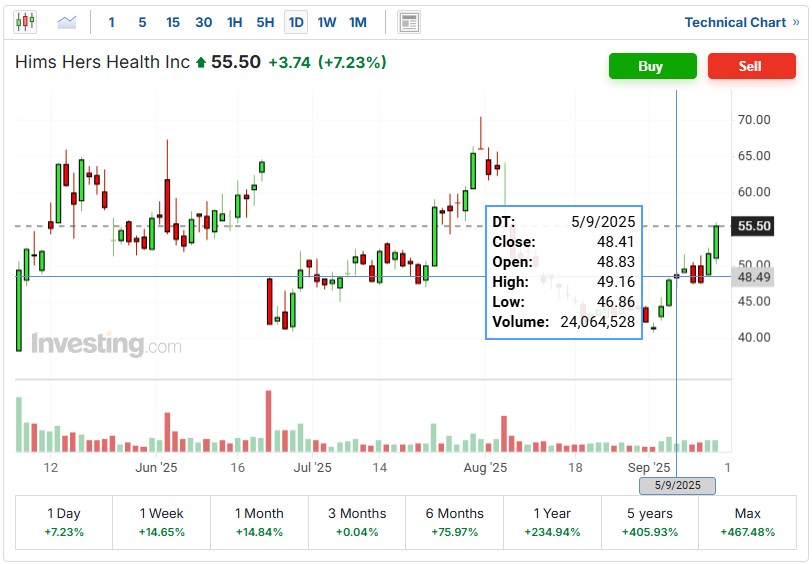Click the 5/9/2025 date marker
The height and width of the screenshot is (564, 812).
point(677,485)
